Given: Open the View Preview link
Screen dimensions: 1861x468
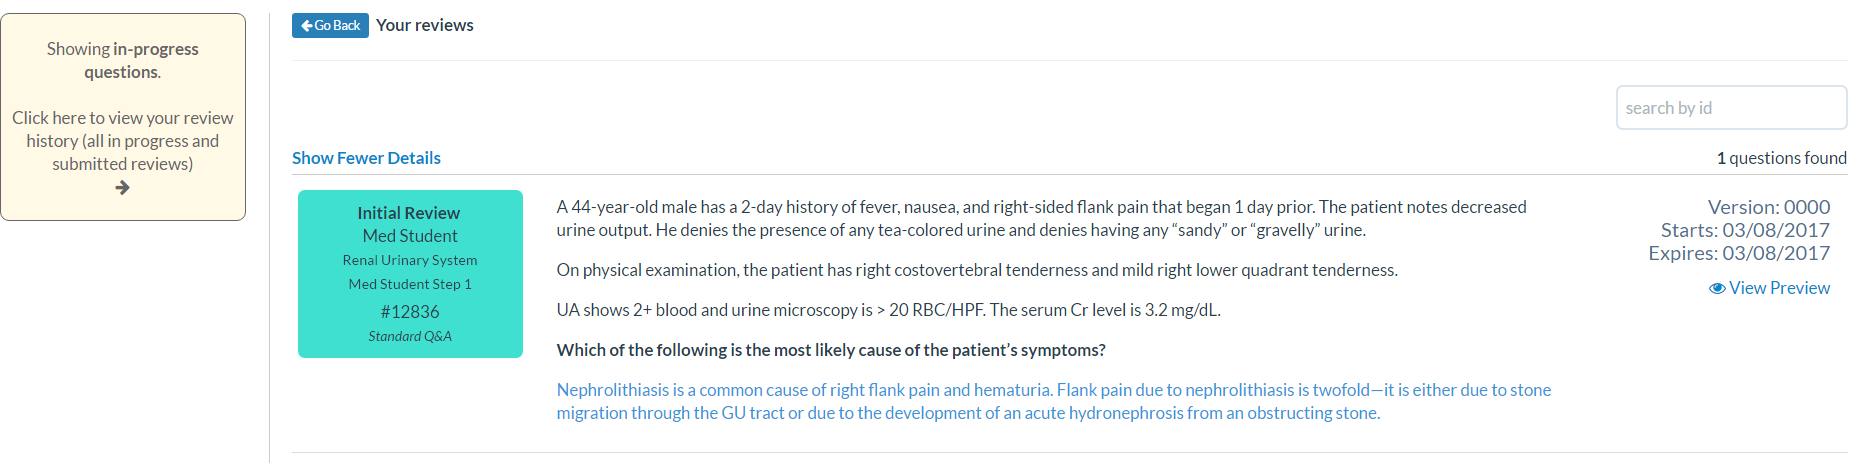Looking at the screenshot, I should click(x=1770, y=288).
